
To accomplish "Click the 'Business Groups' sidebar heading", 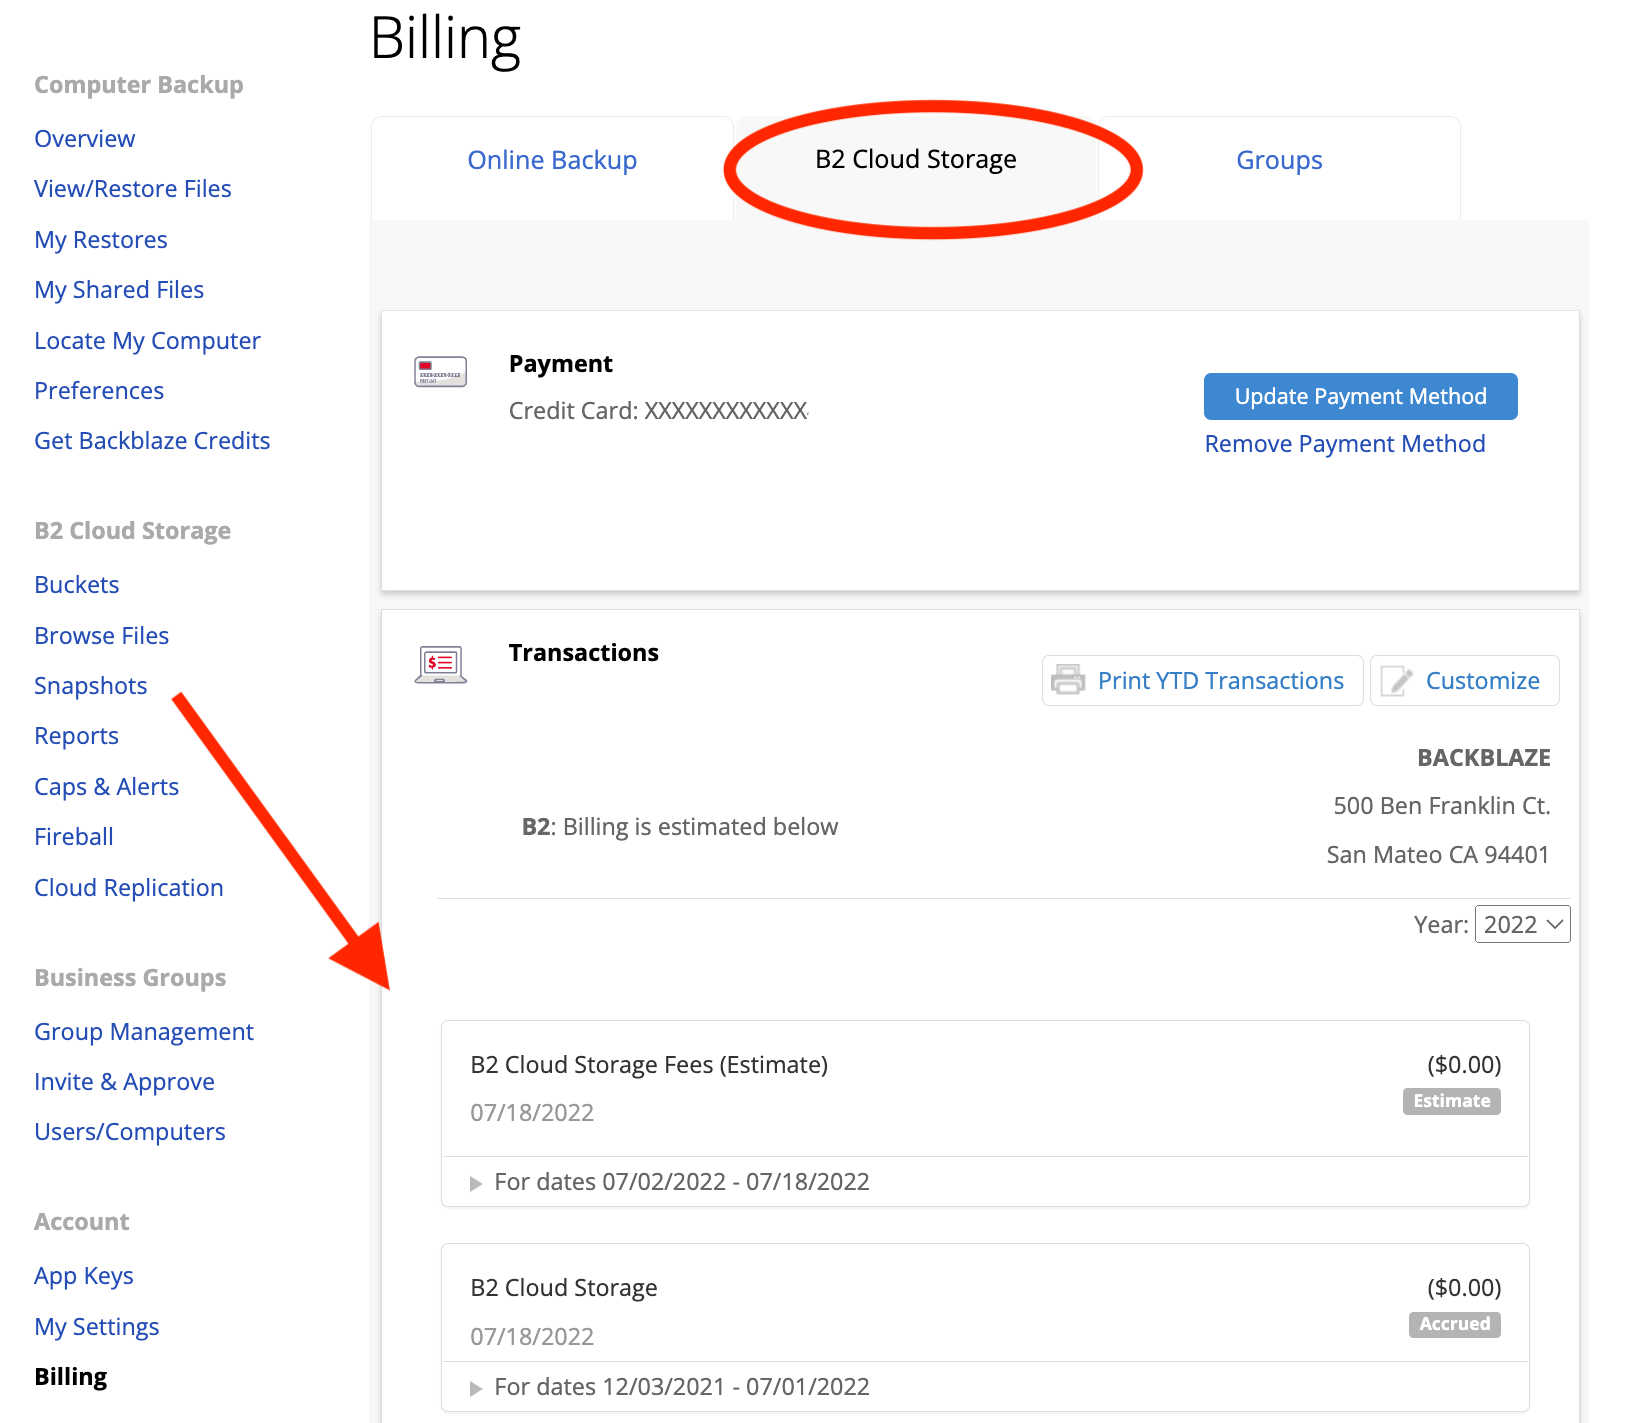I will tap(130, 978).
